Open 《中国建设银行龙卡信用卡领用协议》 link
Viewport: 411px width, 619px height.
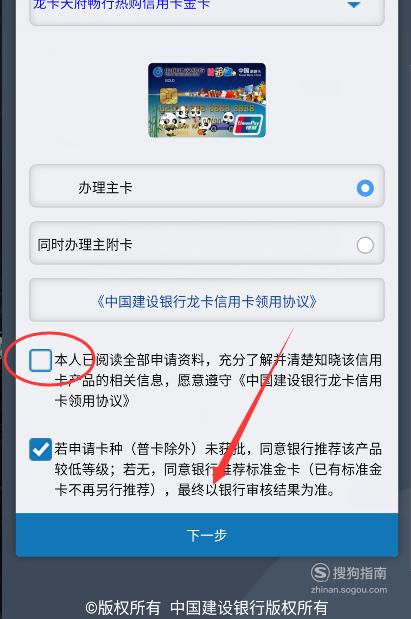pyautogui.click(x=207, y=302)
